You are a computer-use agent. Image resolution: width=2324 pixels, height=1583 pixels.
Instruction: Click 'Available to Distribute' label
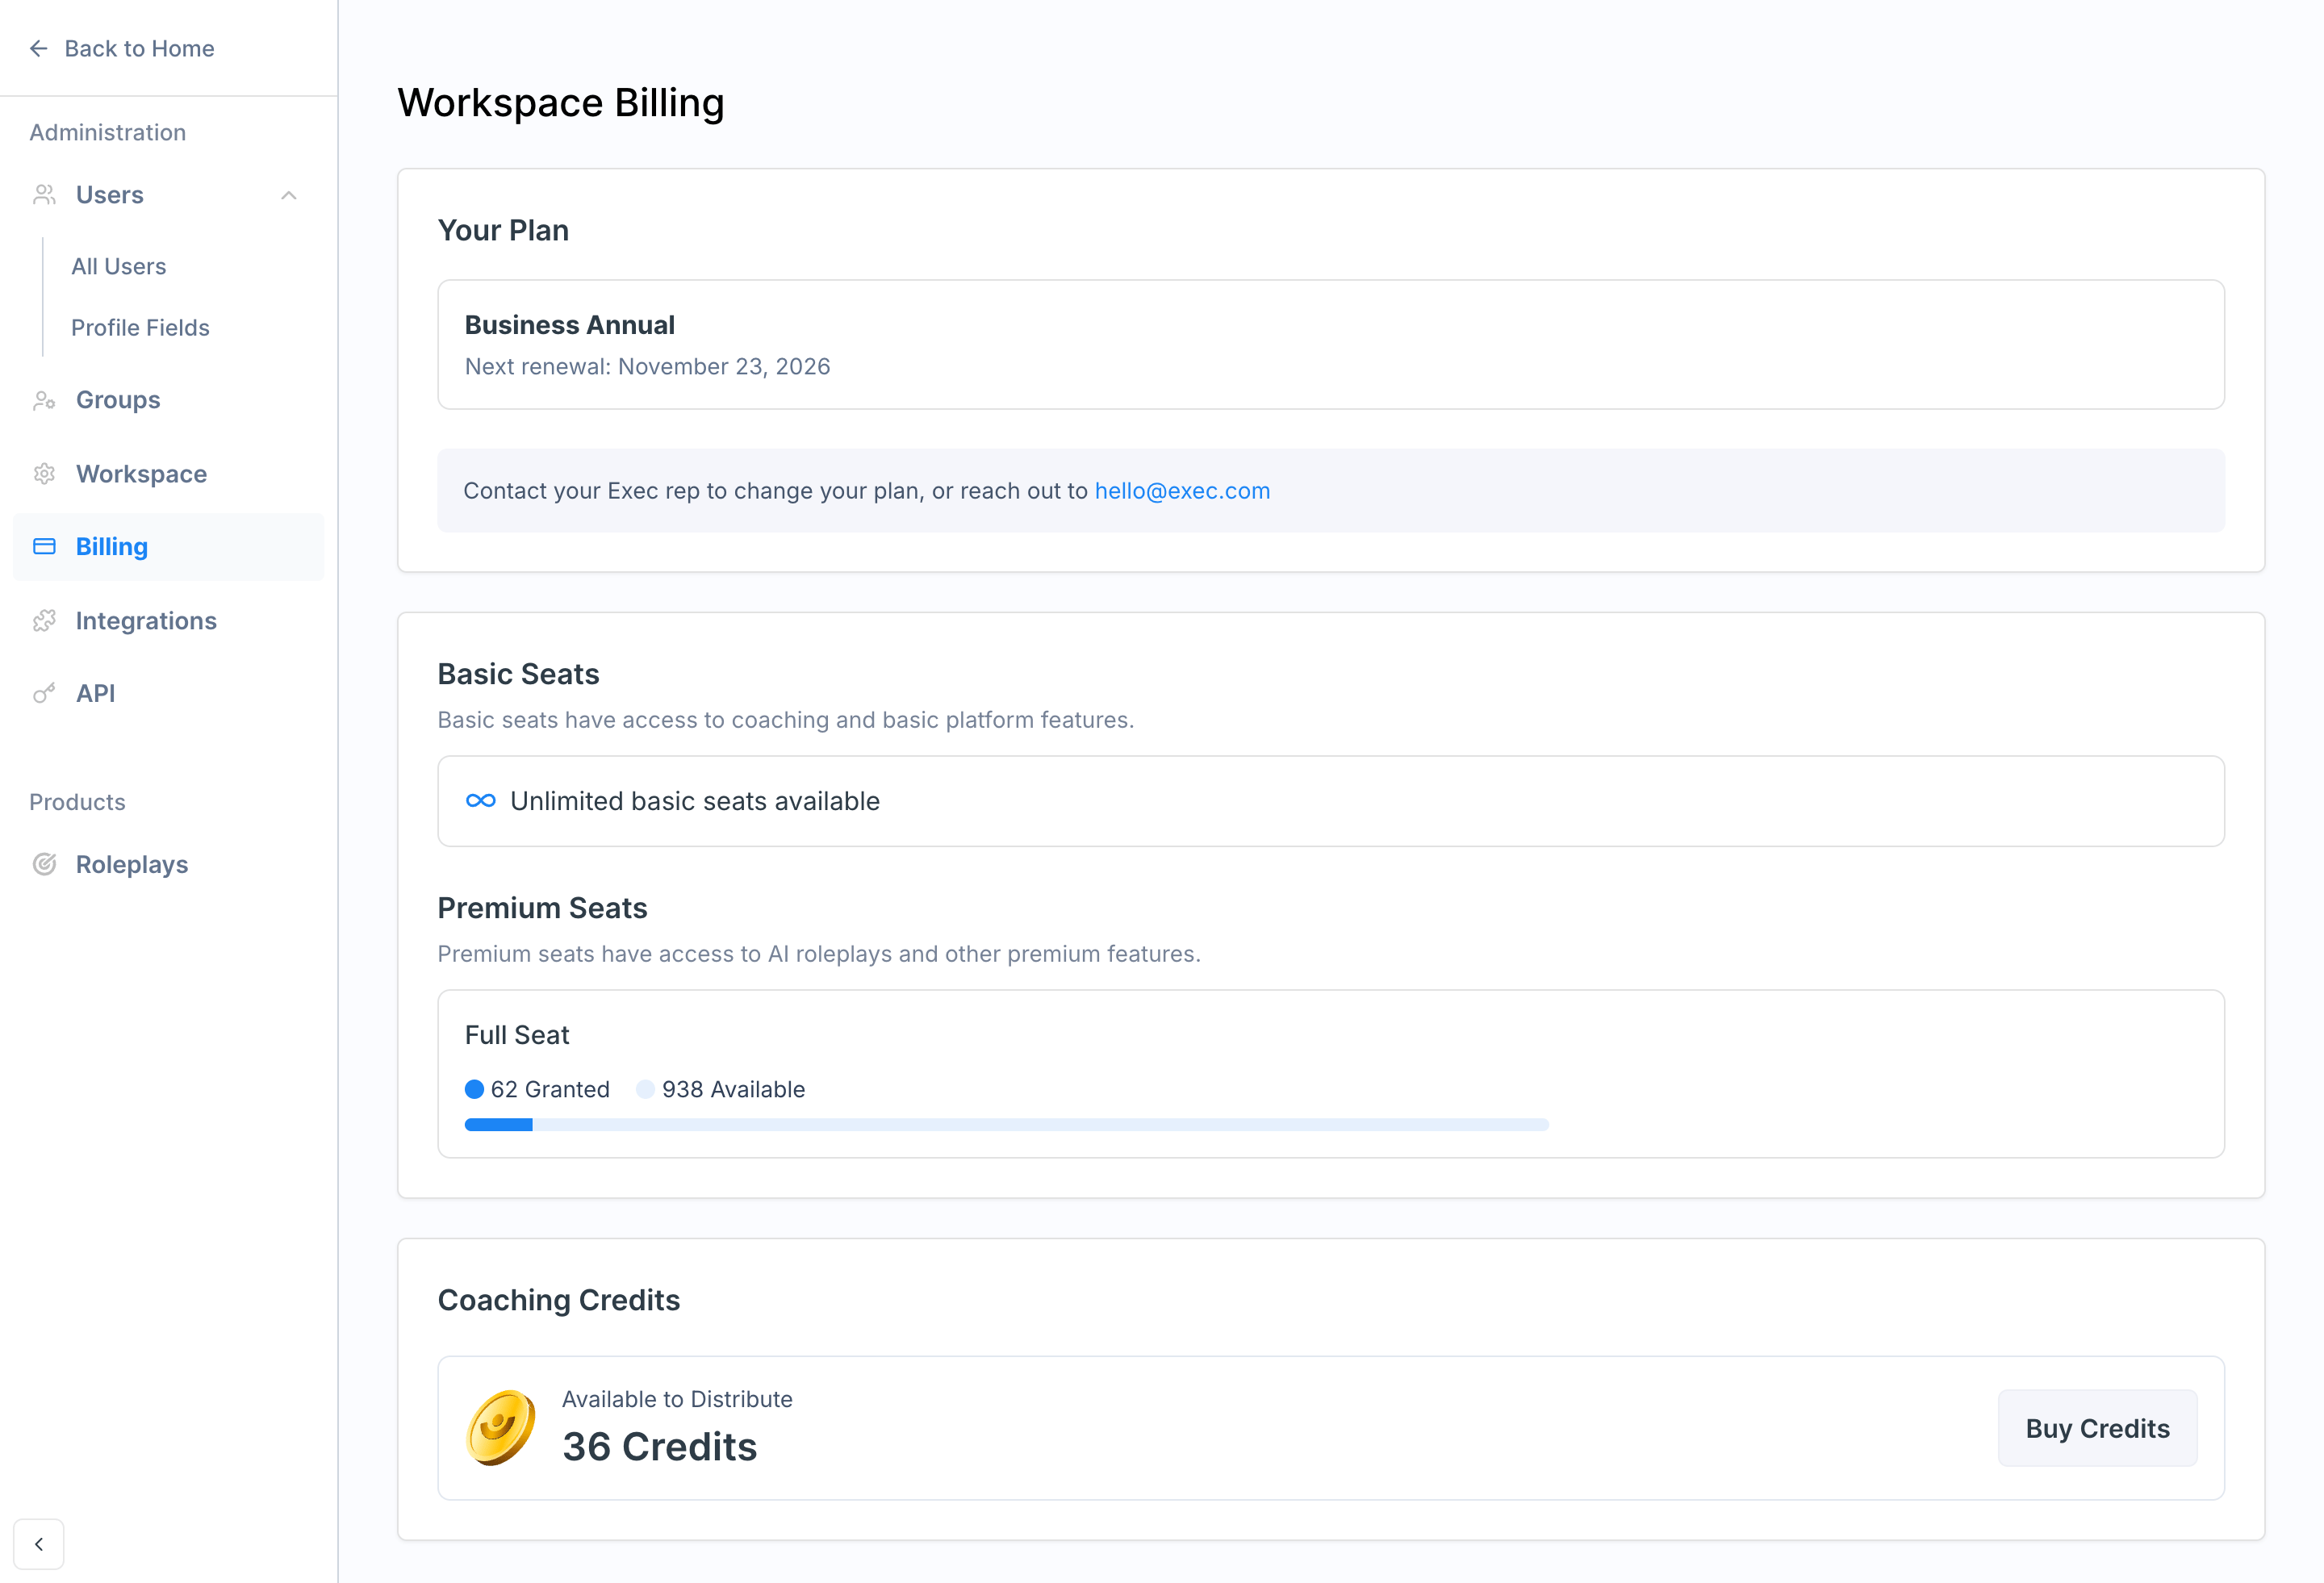[677, 1399]
